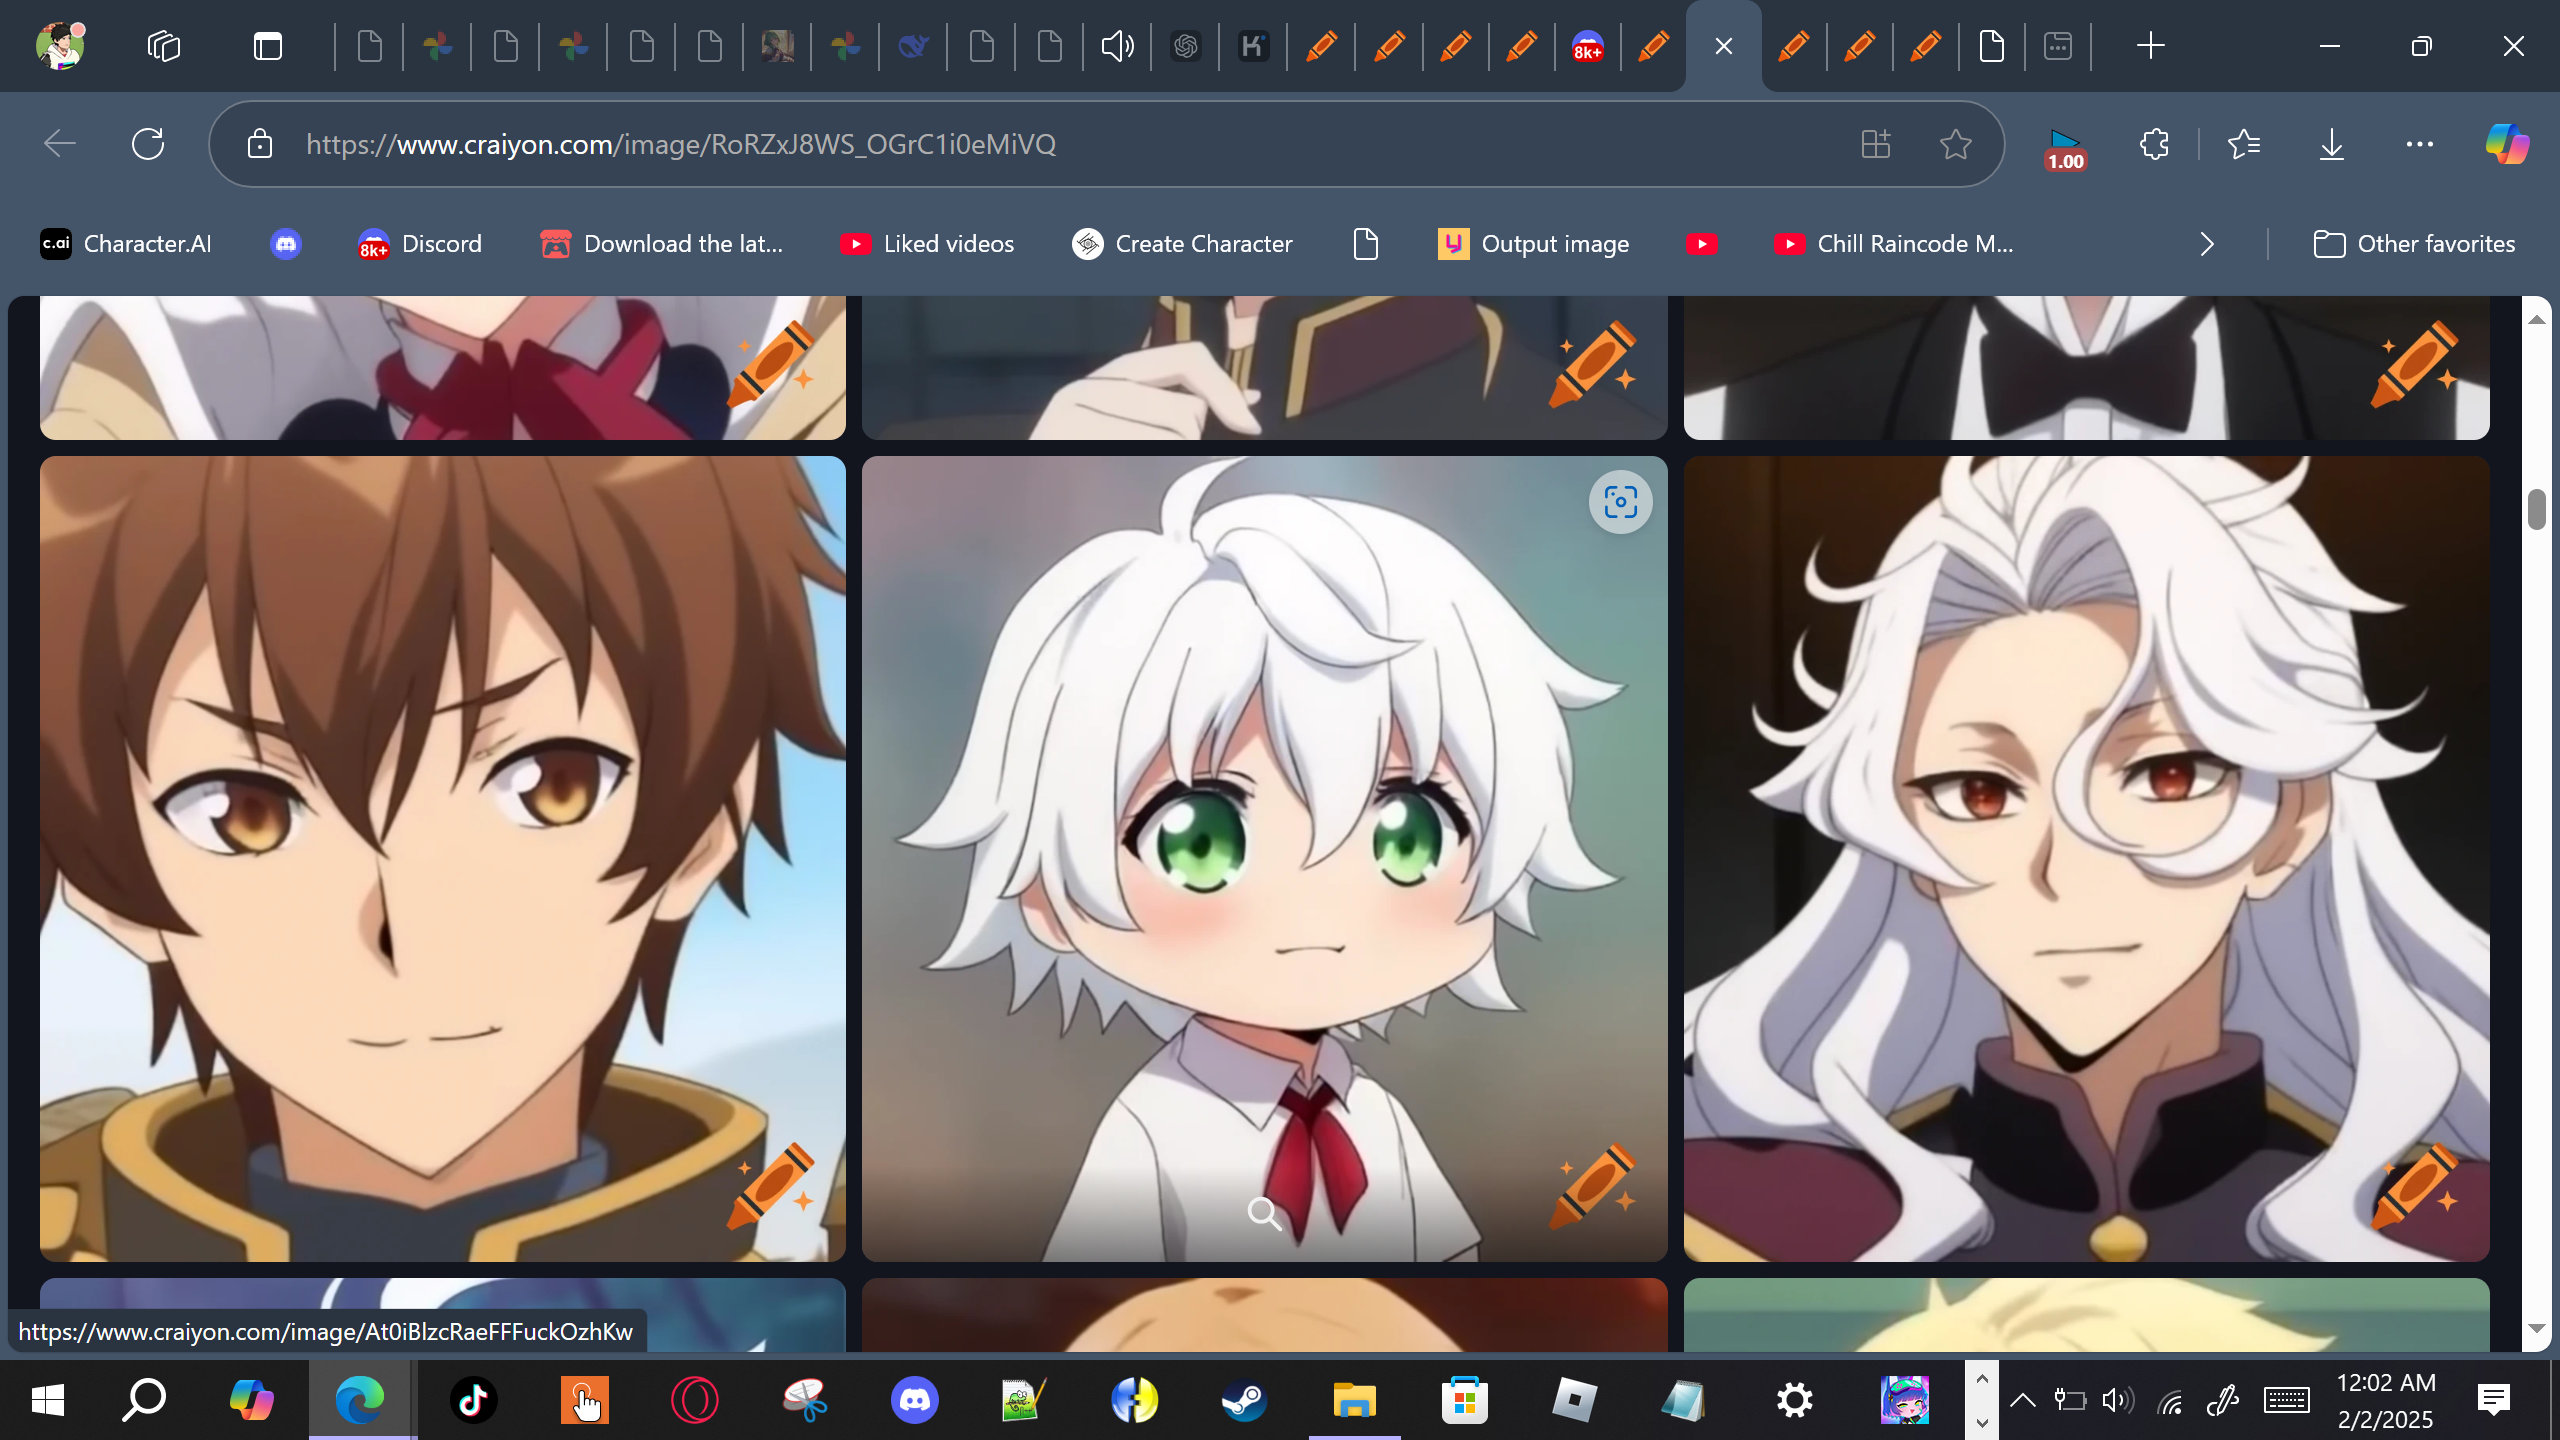This screenshot has width=2560, height=1440.
Task: Open browser downloads icon
Action: (x=2331, y=145)
